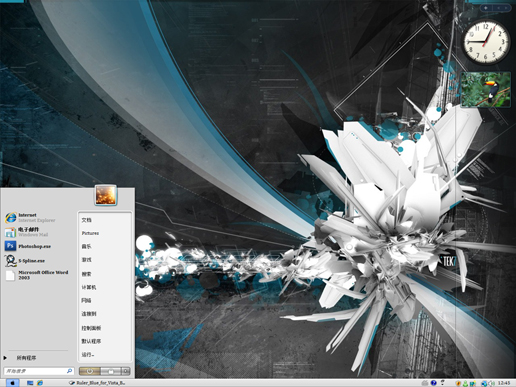Click the blue question mark tray icon

pyautogui.click(x=433, y=383)
